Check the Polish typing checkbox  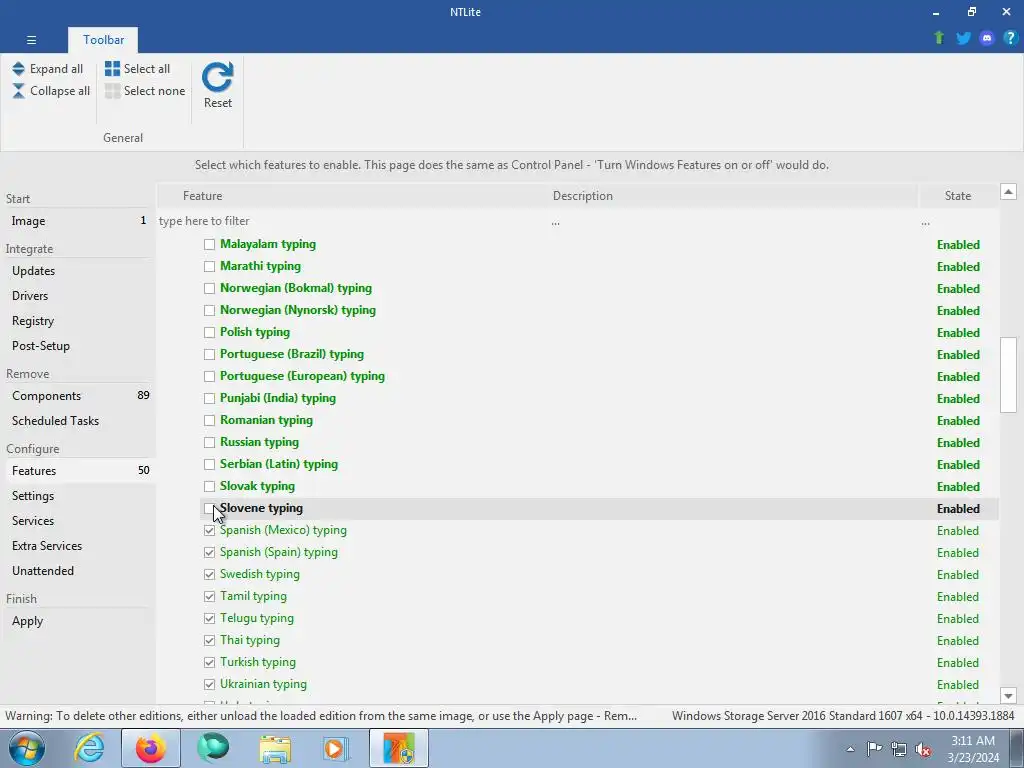209,332
